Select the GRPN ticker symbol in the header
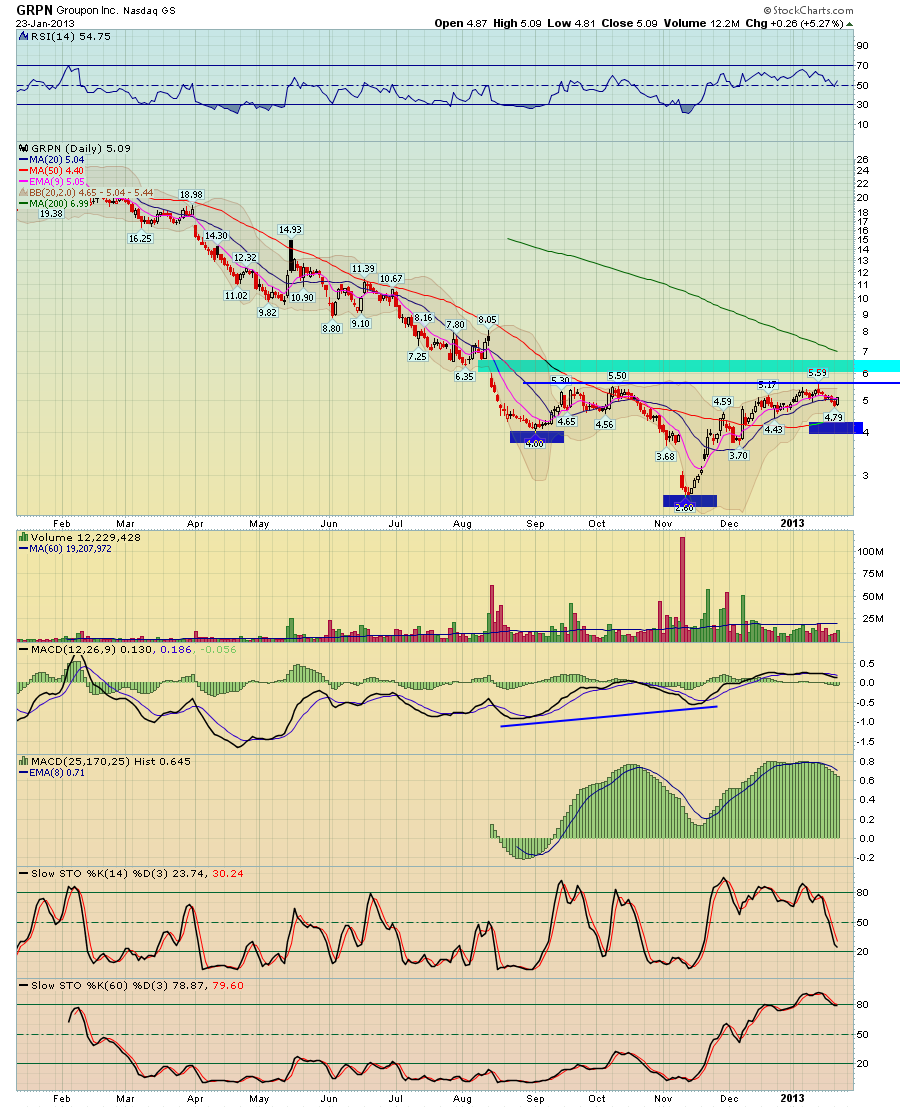This screenshot has height=1108, width=900. click(x=34, y=11)
